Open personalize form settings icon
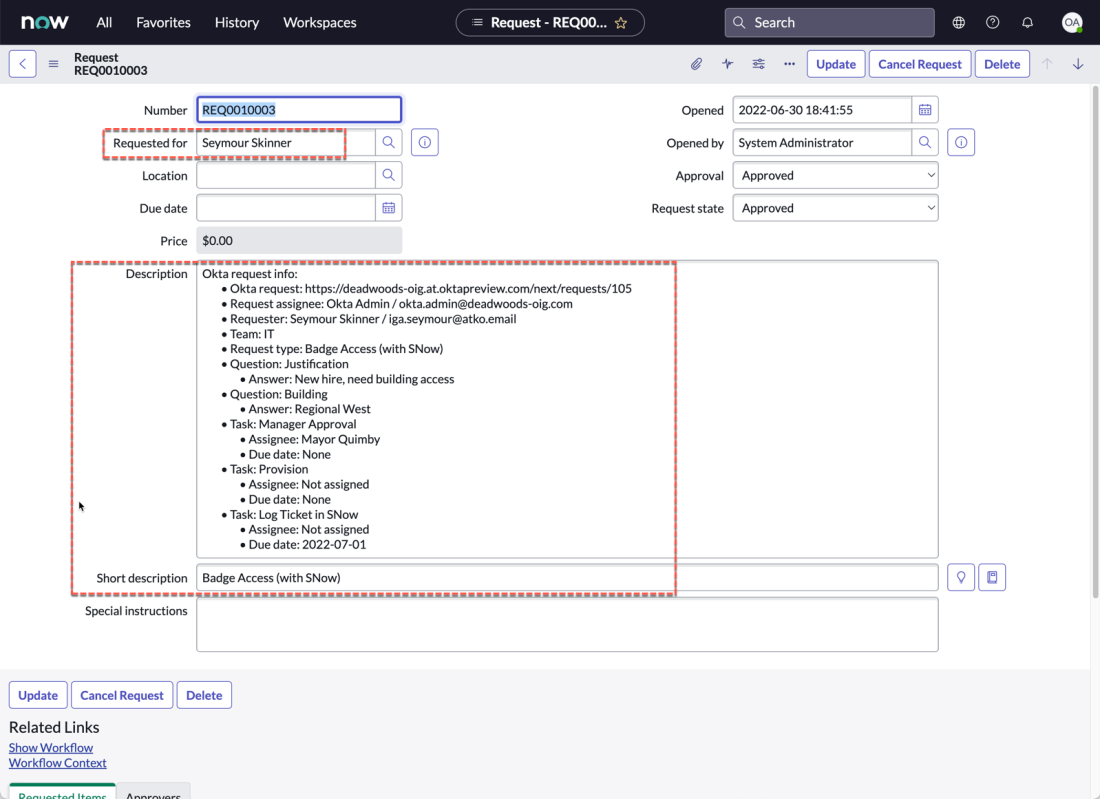 pyautogui.click(x=759, y=64)
